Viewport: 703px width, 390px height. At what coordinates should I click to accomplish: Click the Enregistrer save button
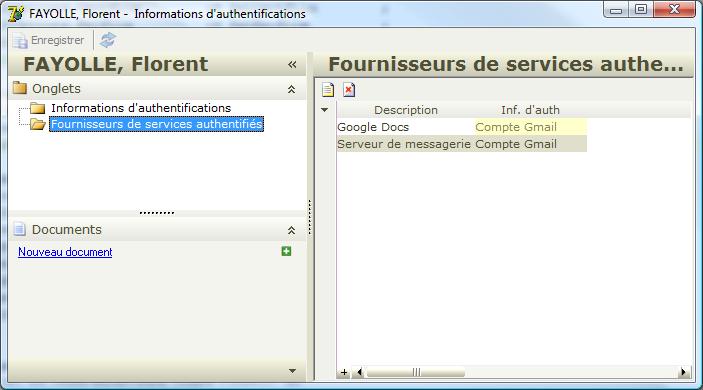tap(48, 40)
